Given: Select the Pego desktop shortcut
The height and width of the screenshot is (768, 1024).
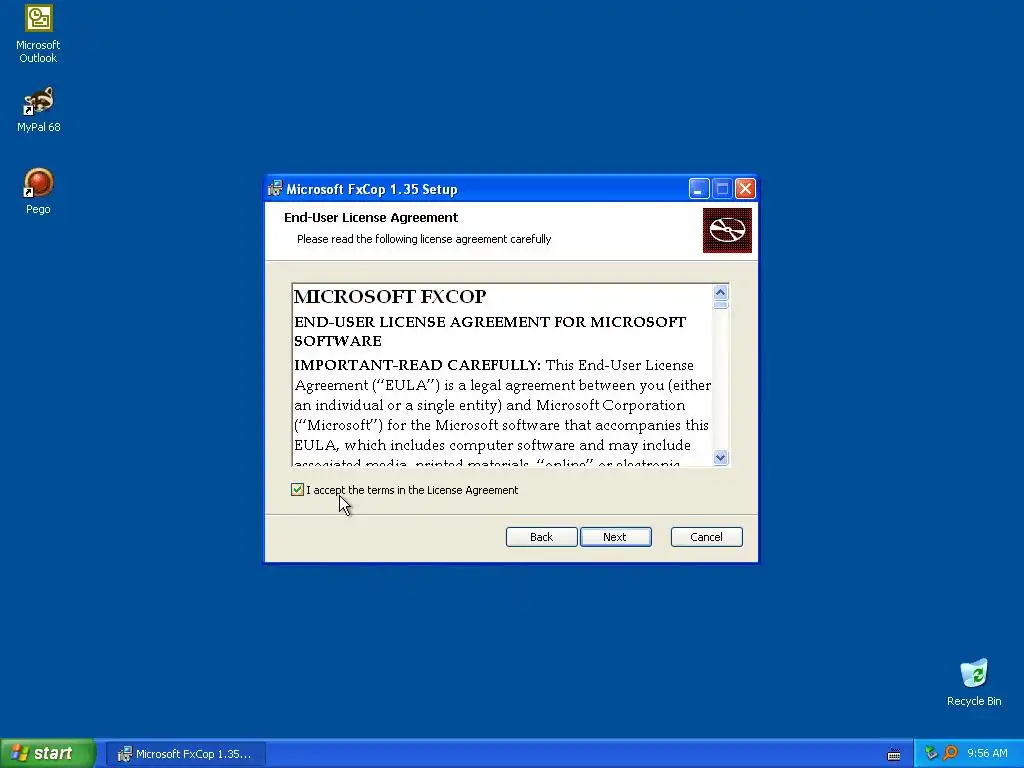Looking at the screenshot, I should click(38, 191).
